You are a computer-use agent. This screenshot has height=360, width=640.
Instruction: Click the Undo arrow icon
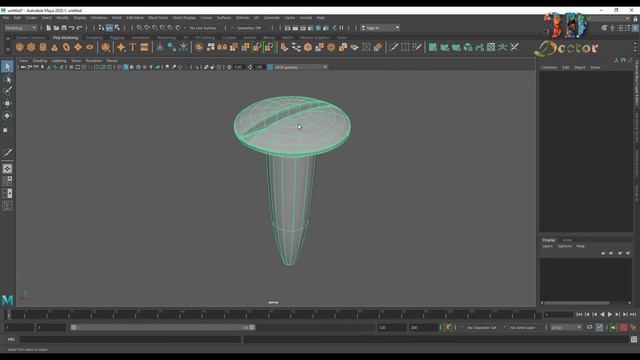point(72,28)
